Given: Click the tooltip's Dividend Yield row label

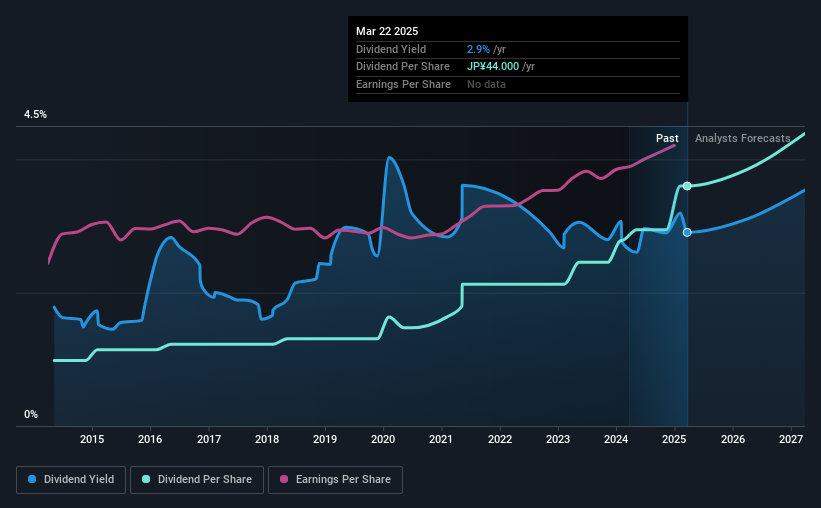Looking at the screenshot, I should 391,49.
